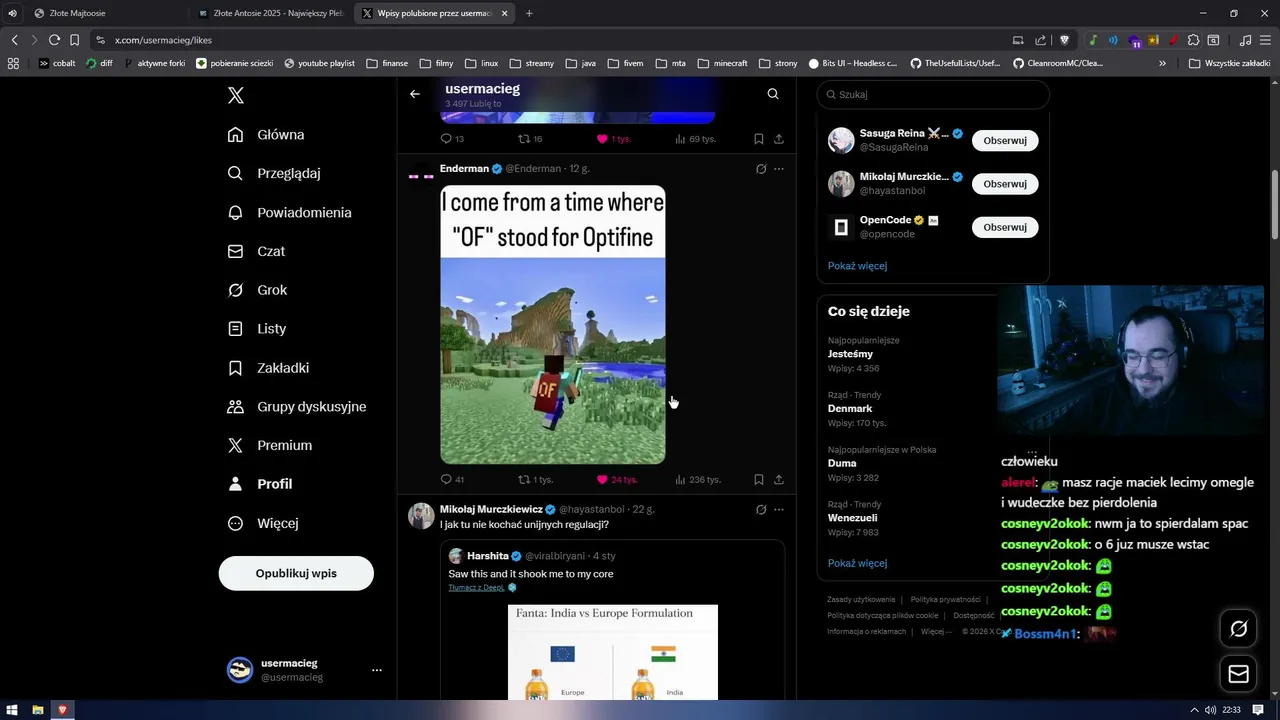1280x720 pixels.
Task: Show hidden bookmarks with double chevron
Action: [x=1162, y=63]
